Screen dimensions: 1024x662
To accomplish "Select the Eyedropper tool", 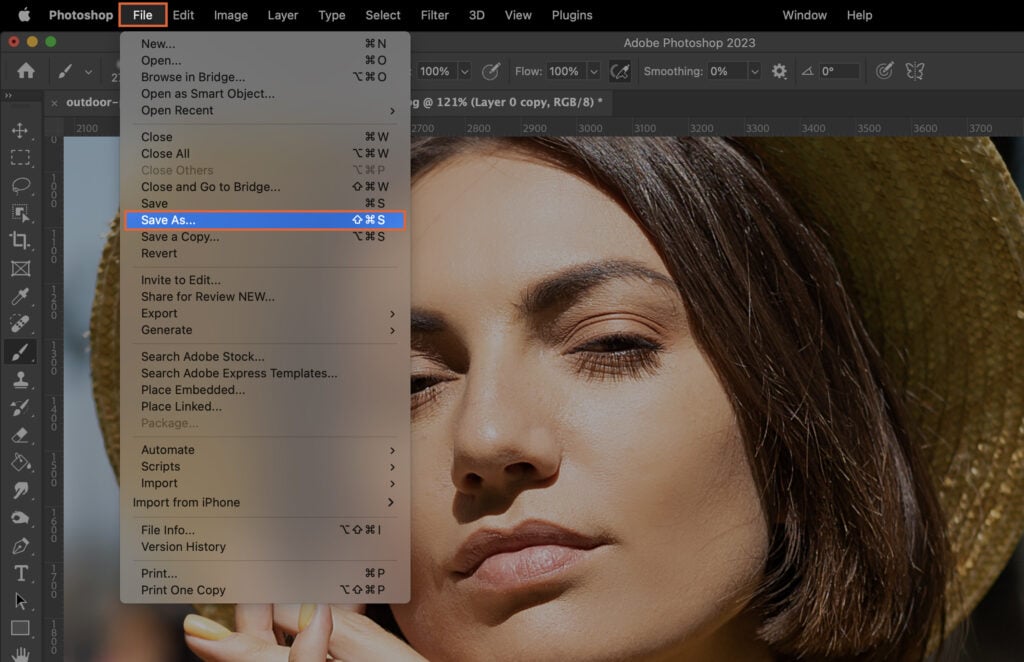I will point(20,296).
